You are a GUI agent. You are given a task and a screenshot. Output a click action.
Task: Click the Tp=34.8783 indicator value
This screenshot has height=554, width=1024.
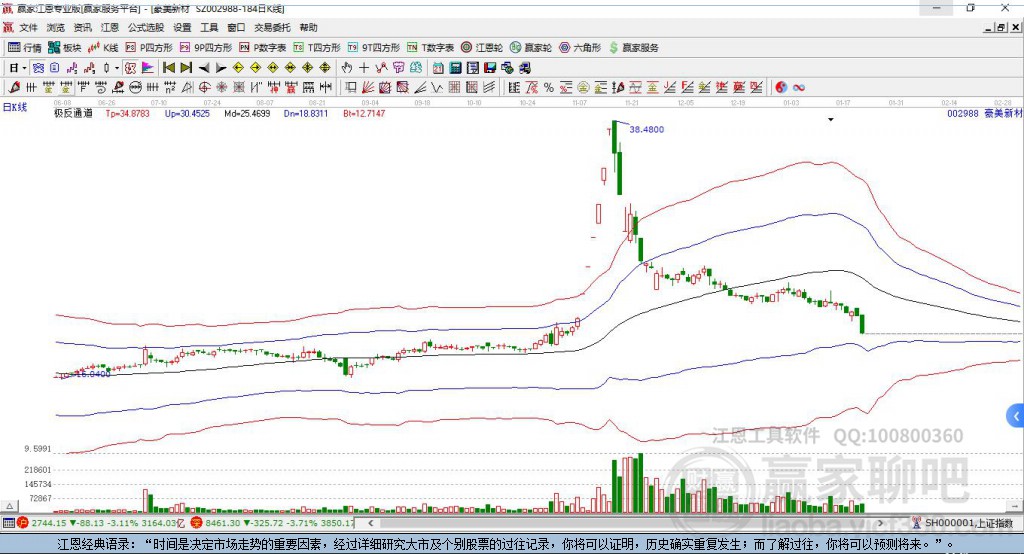[127, 113]
